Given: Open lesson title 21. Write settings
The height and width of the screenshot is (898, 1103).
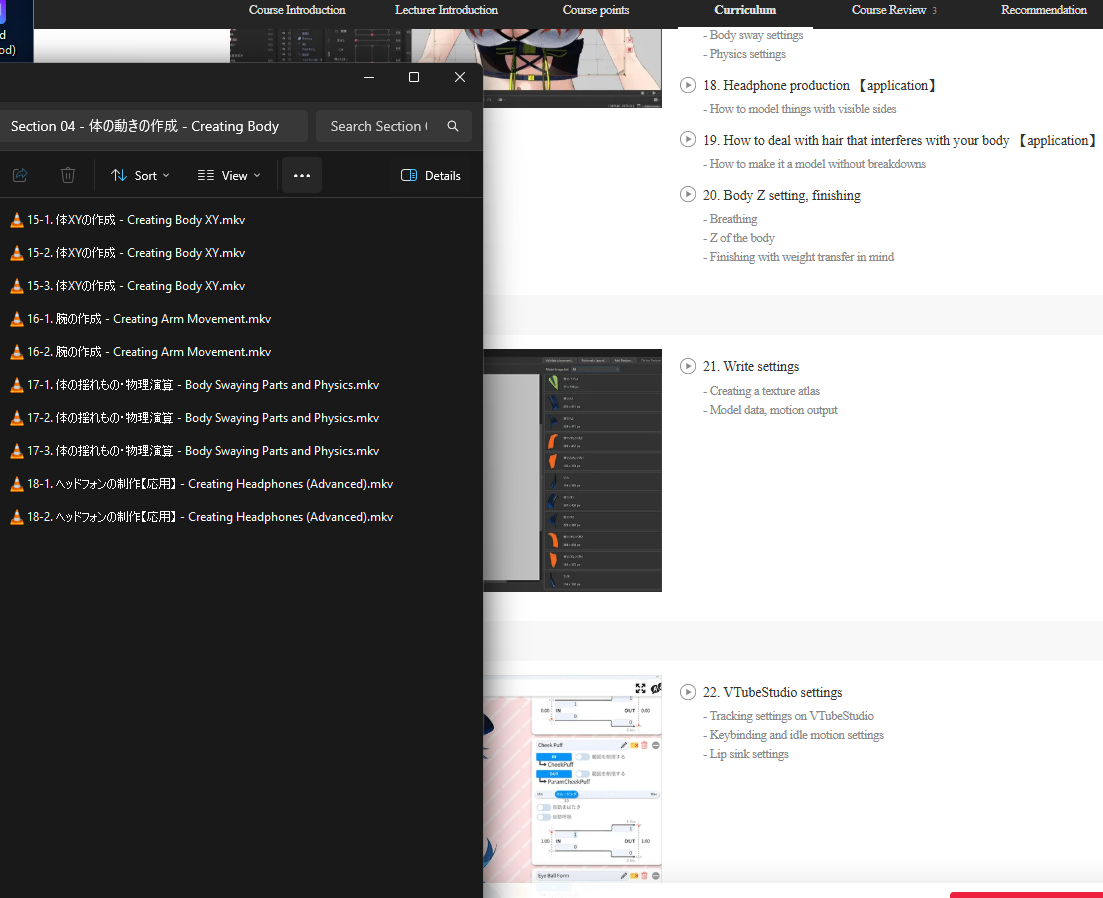Looking at the screenshot, I should 751,366.
